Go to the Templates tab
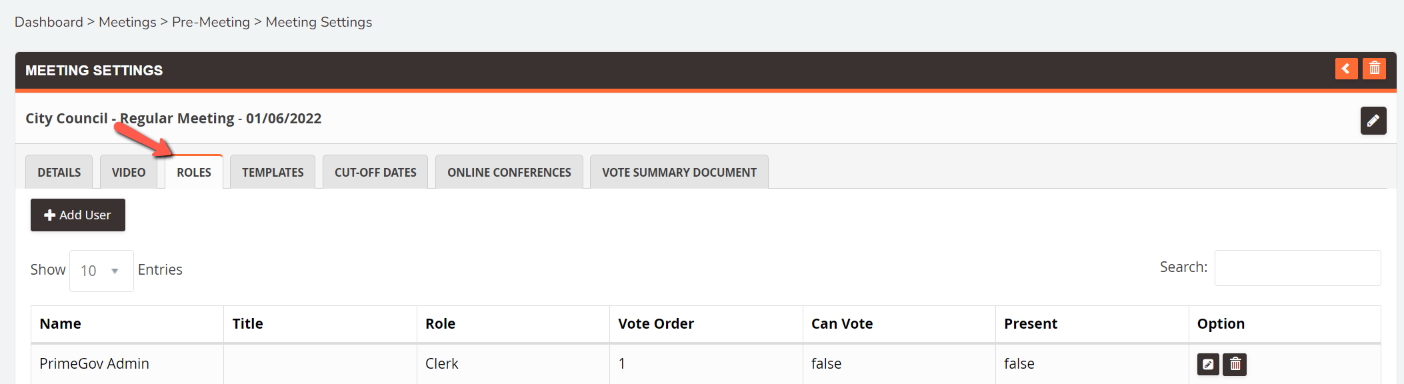The image size is (1404, 384). (273, 172)
